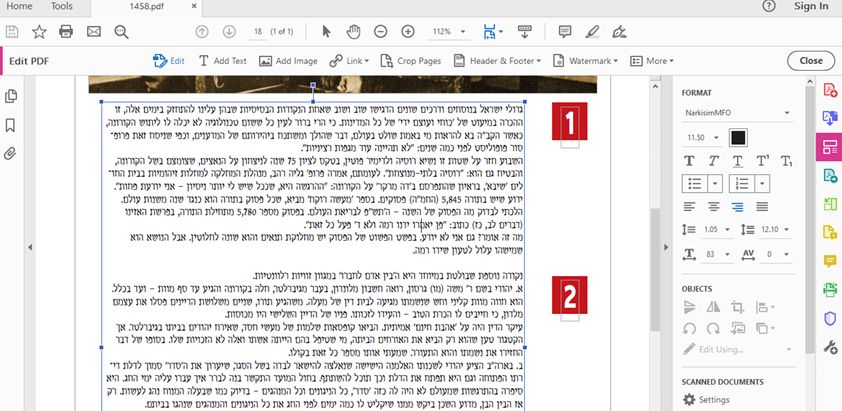
Task: Go to the next page with the down arrow
Action: point(229,32)
